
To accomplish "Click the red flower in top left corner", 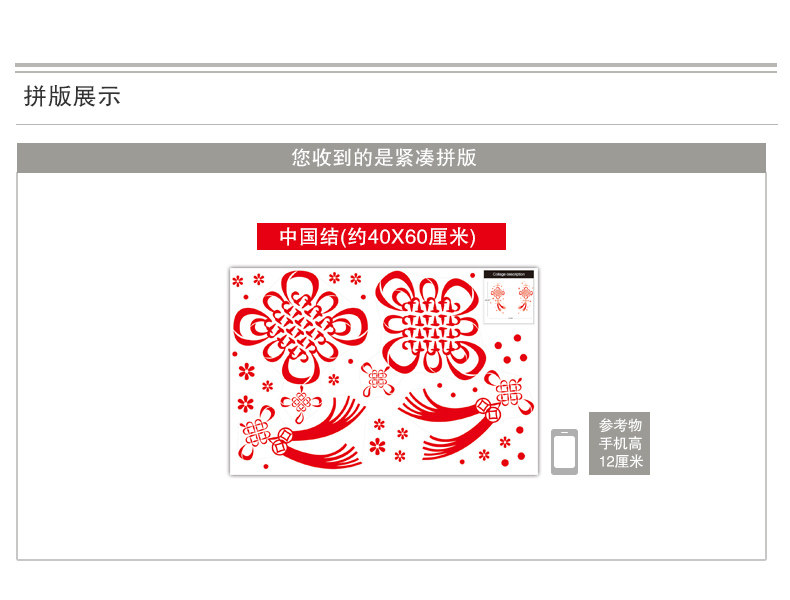I will 237,281.
